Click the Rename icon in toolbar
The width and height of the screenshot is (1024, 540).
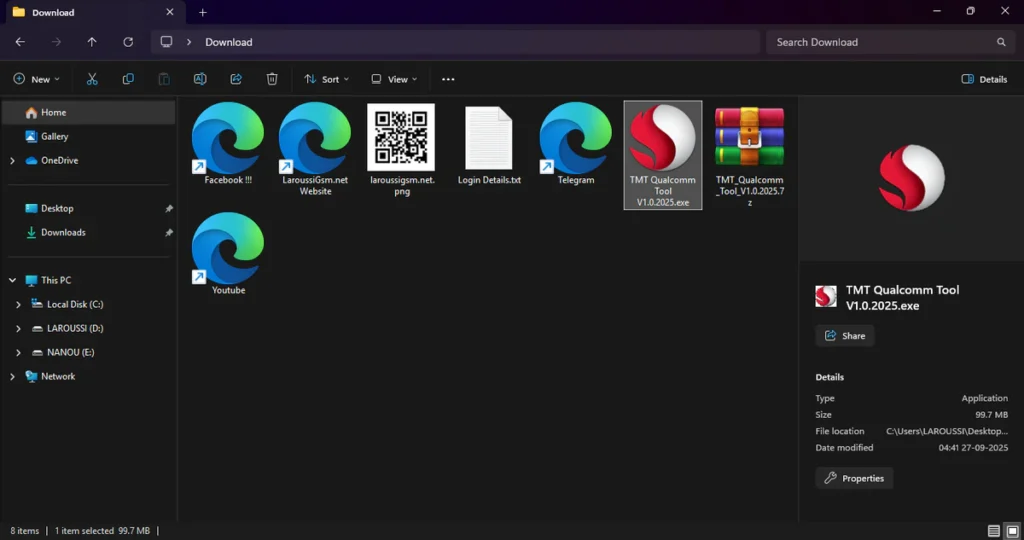point(200,79)
